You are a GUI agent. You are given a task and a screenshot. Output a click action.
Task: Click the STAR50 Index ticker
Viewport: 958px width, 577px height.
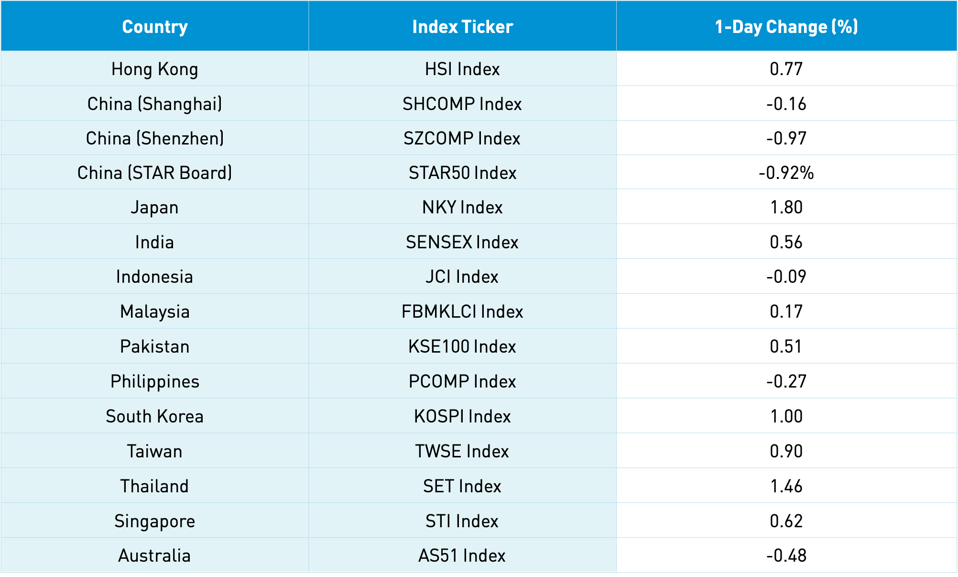coord(462,173)
